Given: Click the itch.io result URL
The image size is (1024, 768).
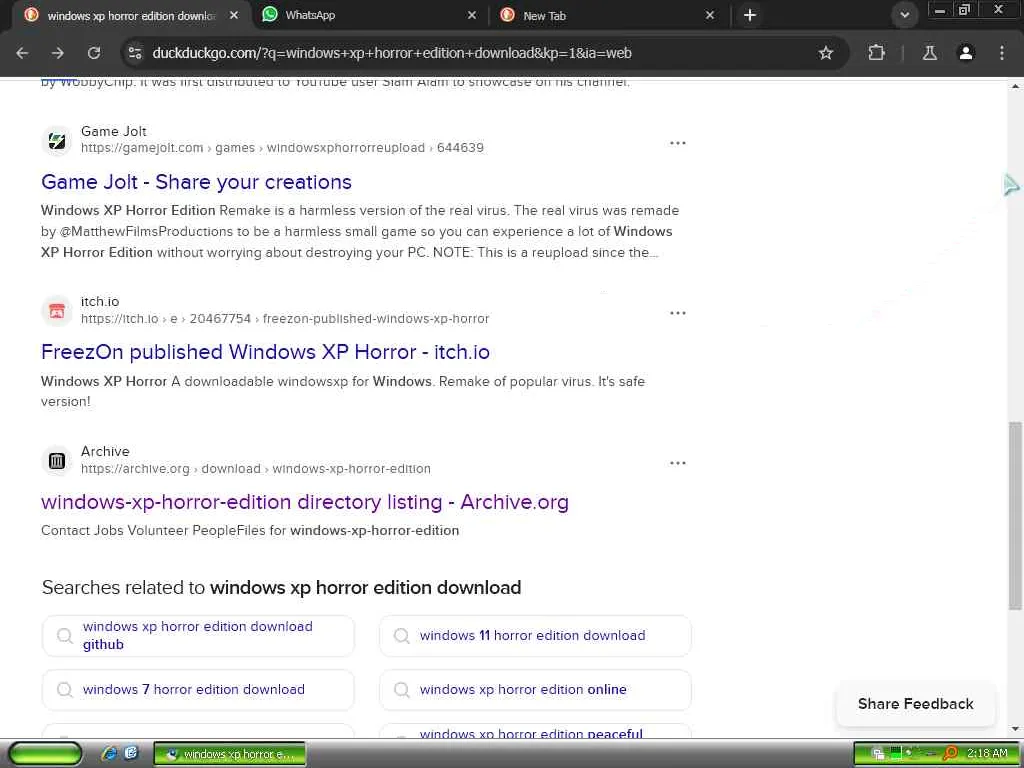Looking at the screenshot, I should pos(285,319).
